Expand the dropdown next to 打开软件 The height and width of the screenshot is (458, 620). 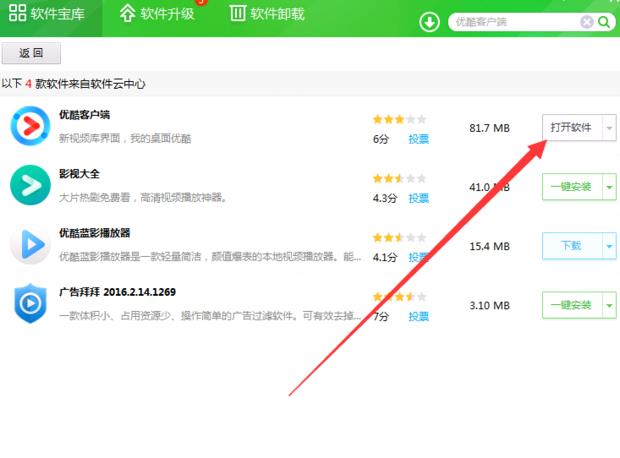pyautogui.click(x=609, y=127)
